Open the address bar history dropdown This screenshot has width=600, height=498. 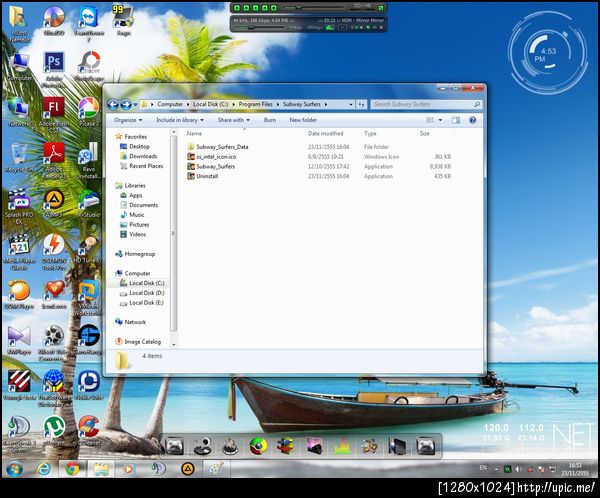(x=351, y=104)
